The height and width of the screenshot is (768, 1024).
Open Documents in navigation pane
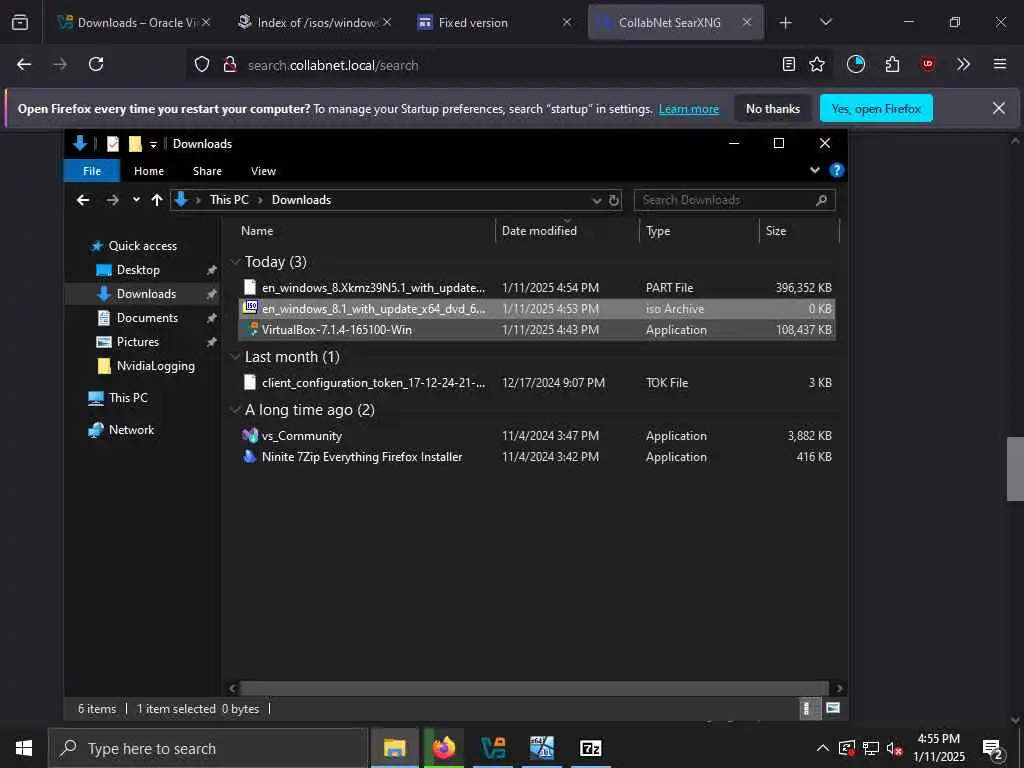coord(147,317)
